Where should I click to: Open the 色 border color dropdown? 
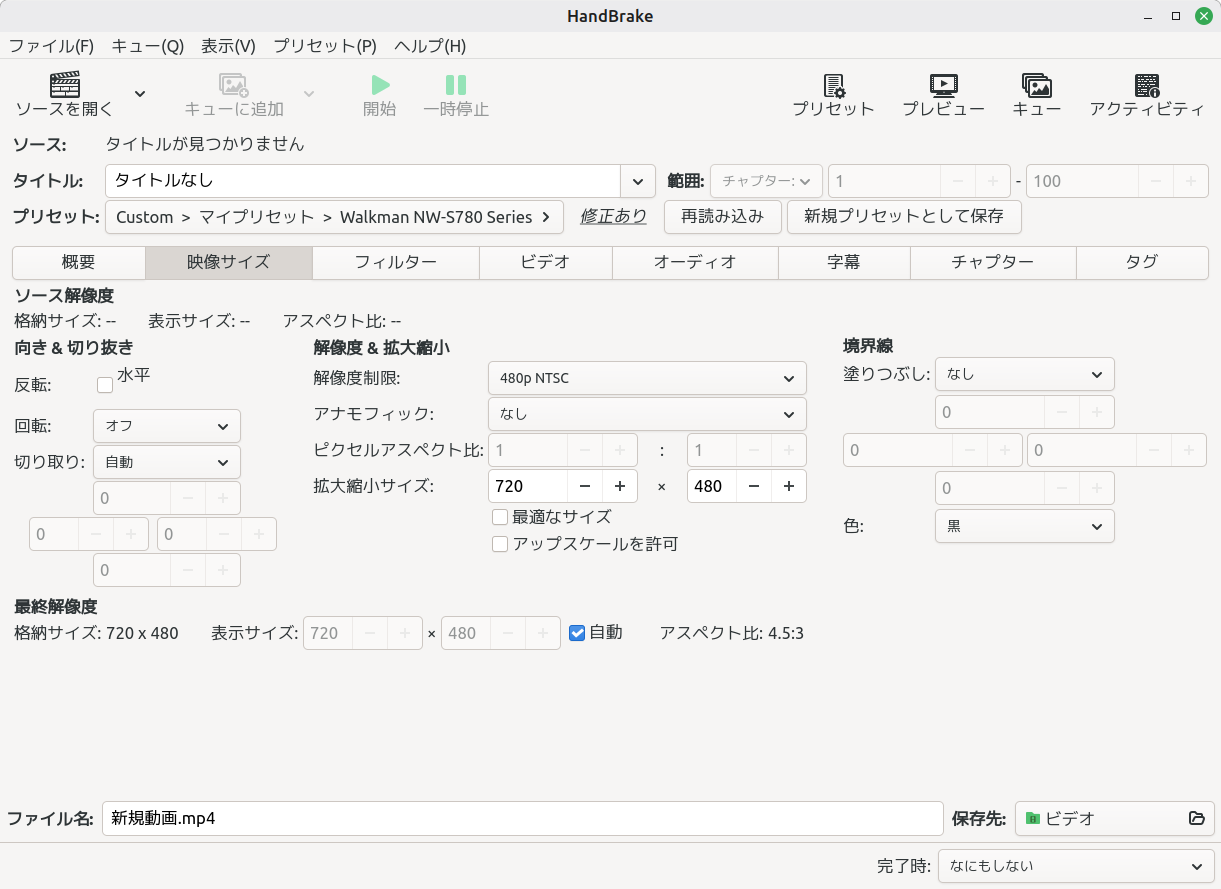1024,526
